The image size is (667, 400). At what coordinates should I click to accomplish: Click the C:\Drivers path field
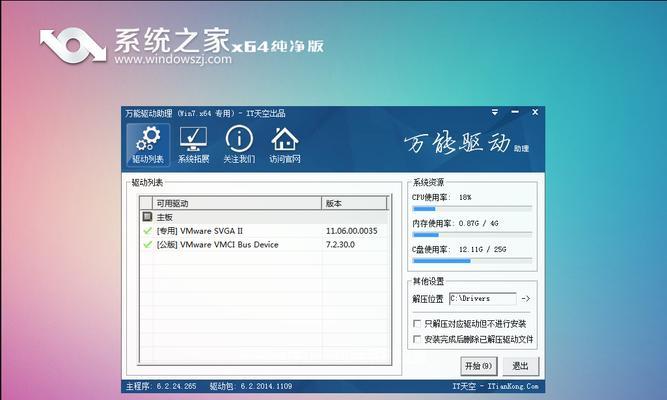(482, 299)
